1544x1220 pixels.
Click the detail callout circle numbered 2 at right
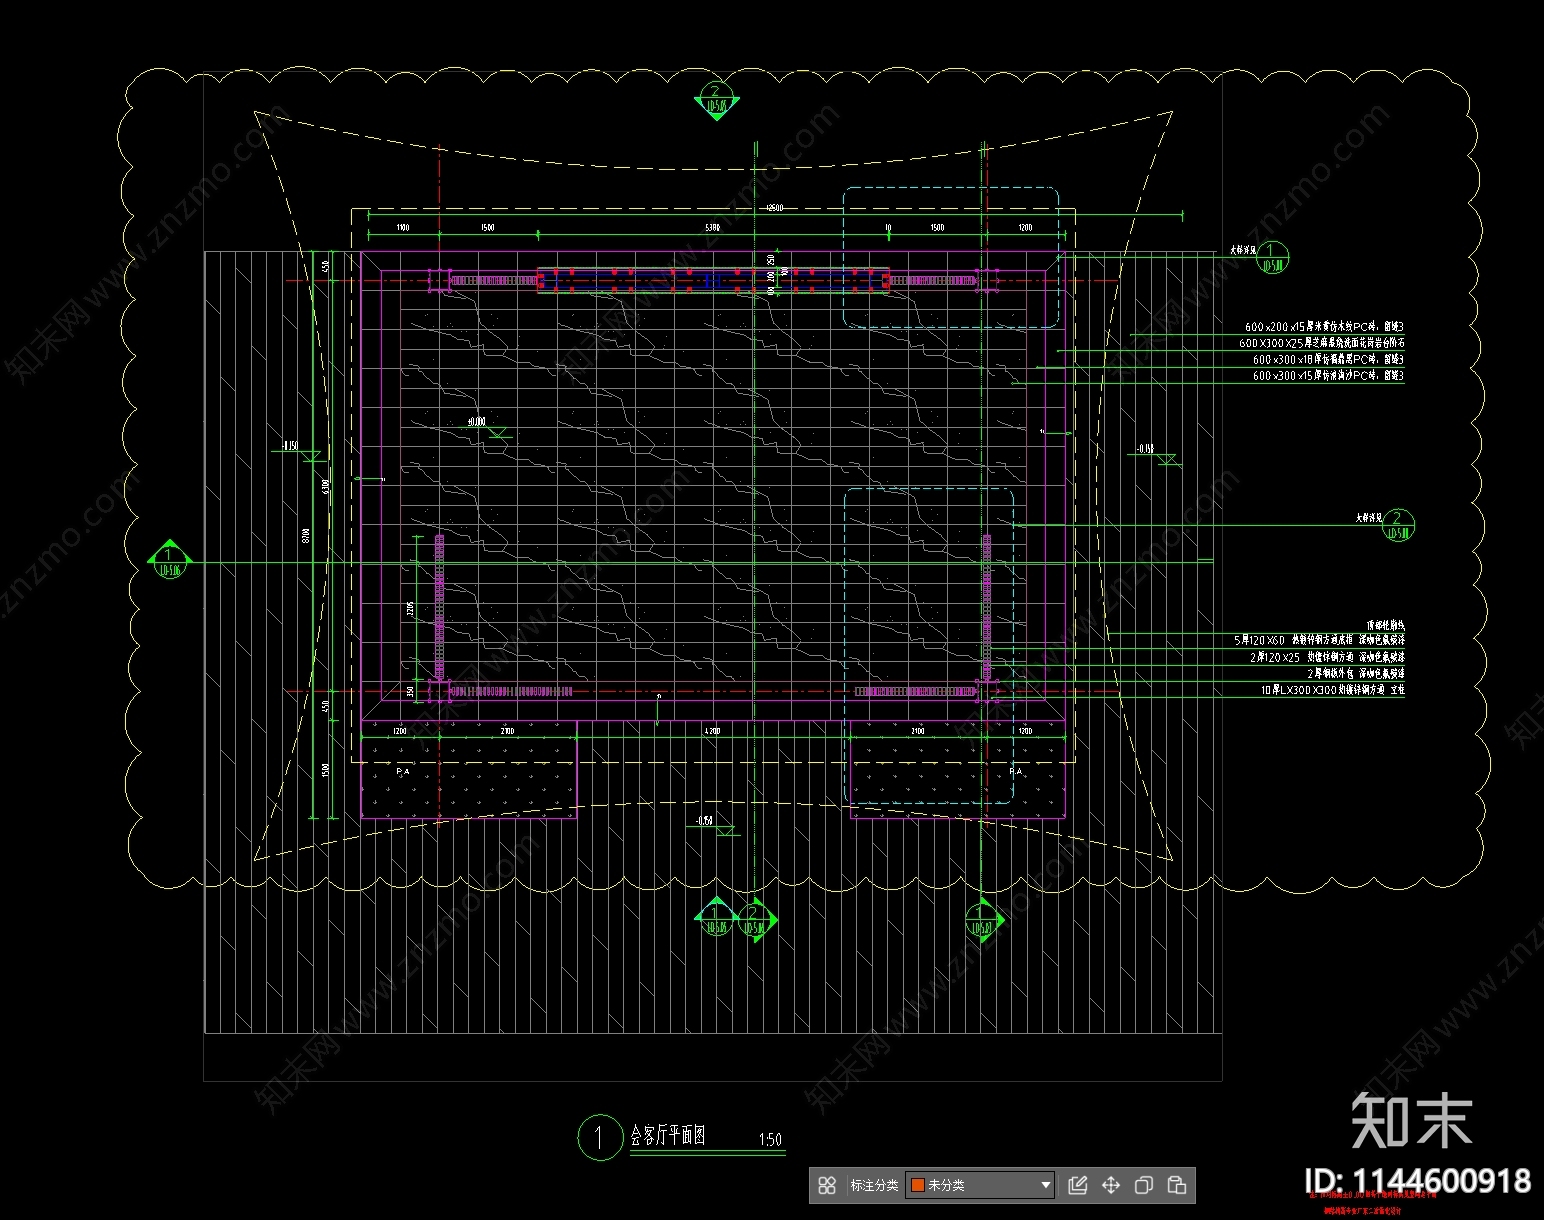pyautogui.click(x=1398, y=525)
